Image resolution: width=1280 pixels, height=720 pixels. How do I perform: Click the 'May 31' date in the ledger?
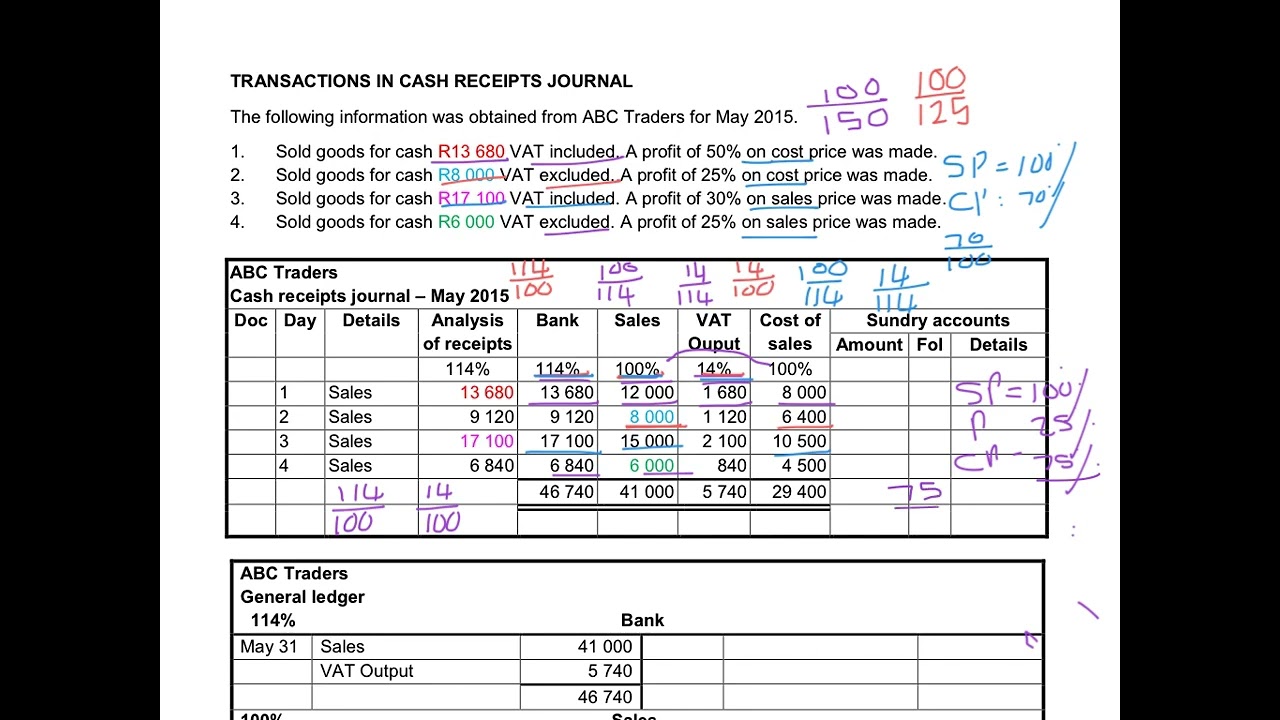269,647
